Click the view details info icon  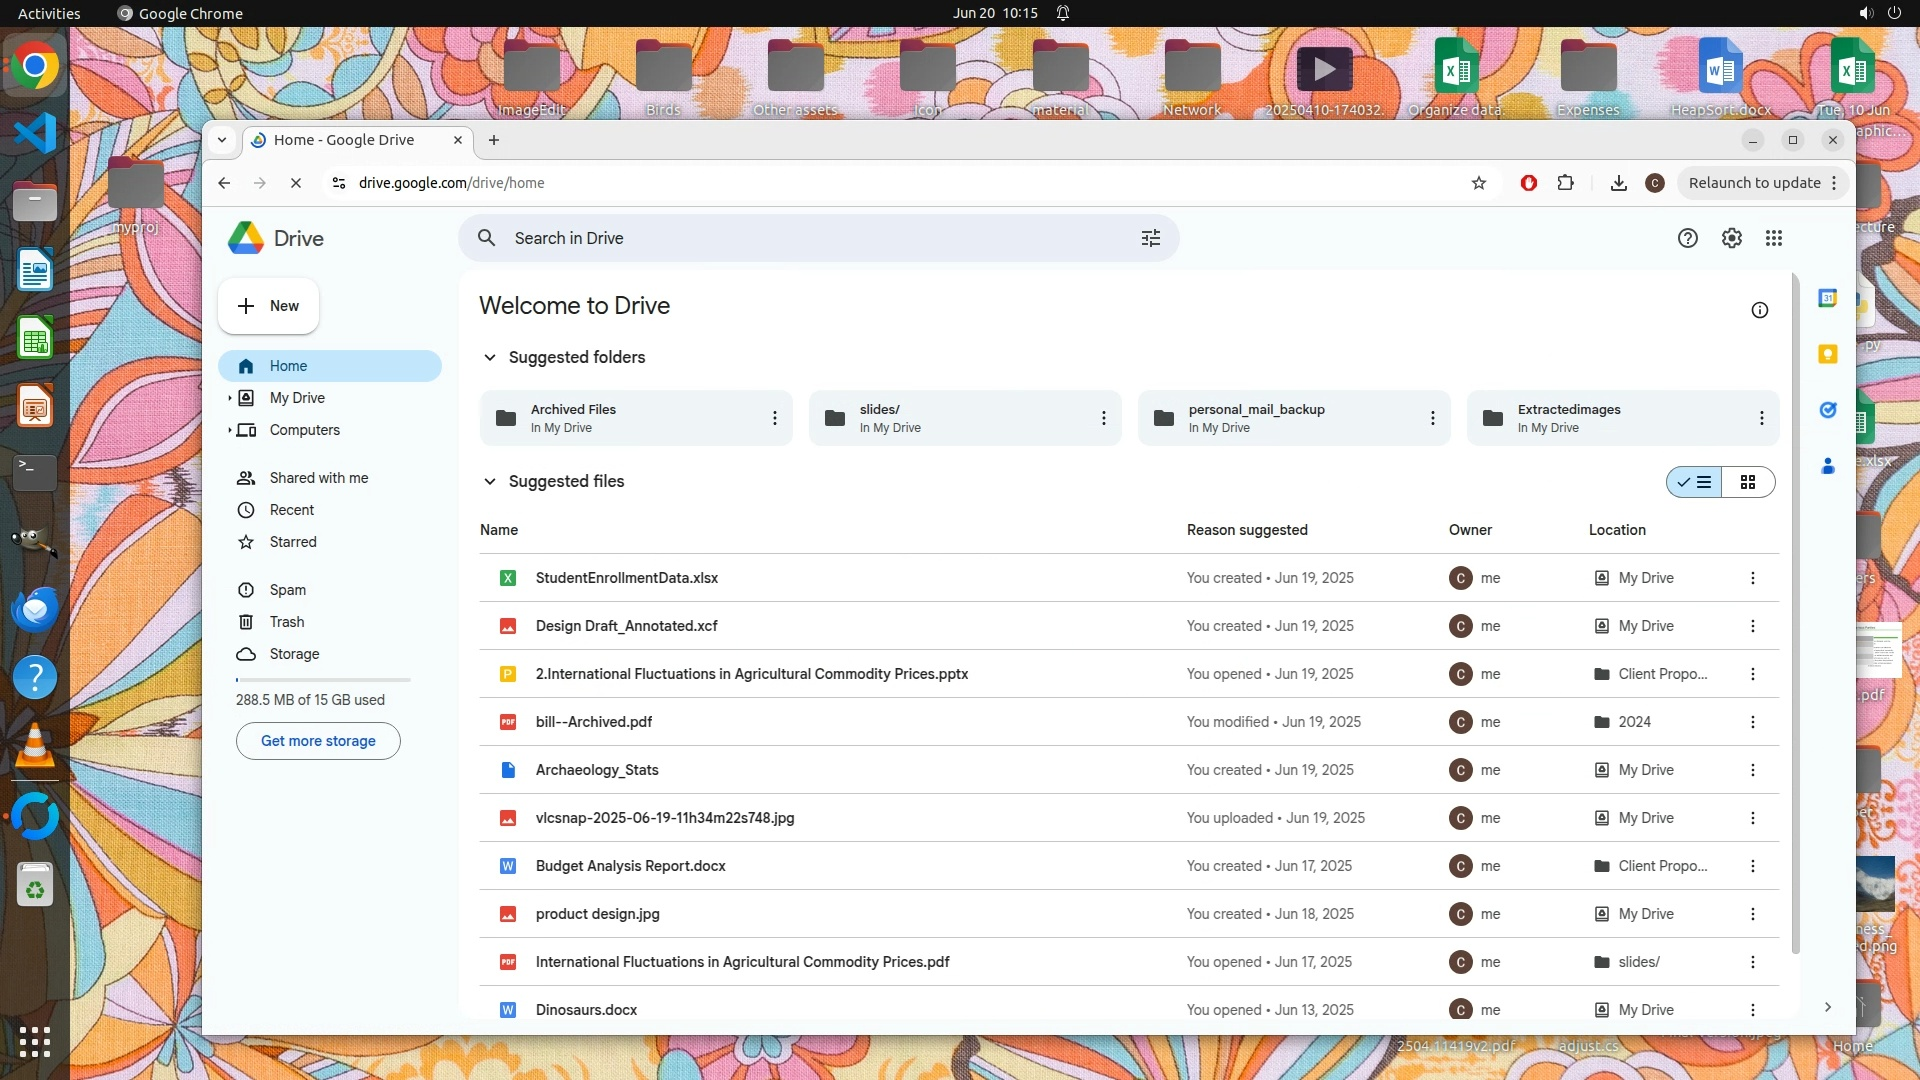pos(1759,310)
